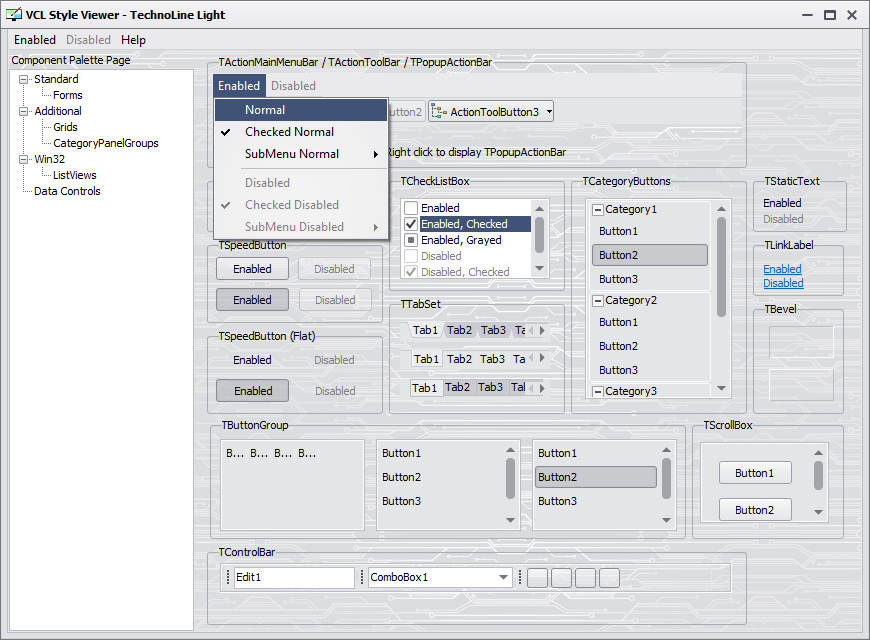Click the ActionToolButton3 icon

coord(439,112)
